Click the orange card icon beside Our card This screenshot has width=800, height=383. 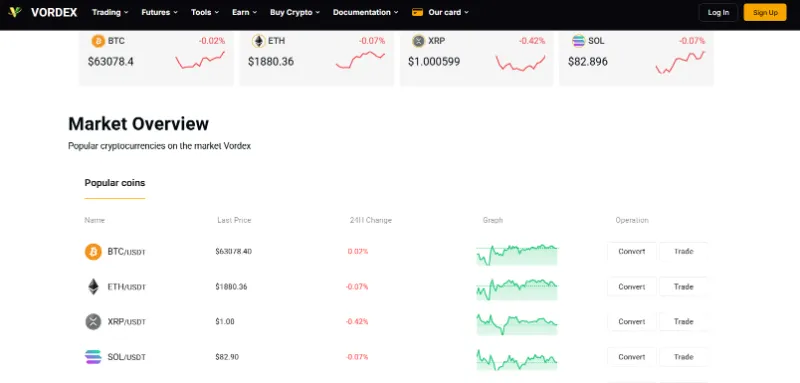(417, 12)
